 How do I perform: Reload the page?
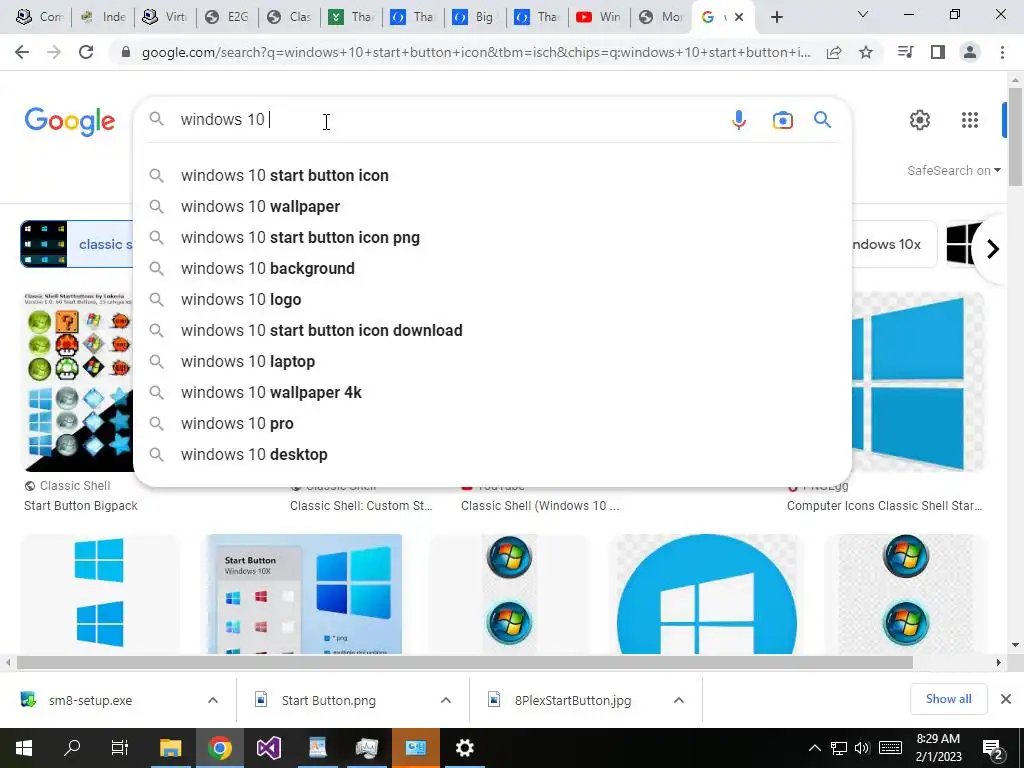[x=86, y=52]
